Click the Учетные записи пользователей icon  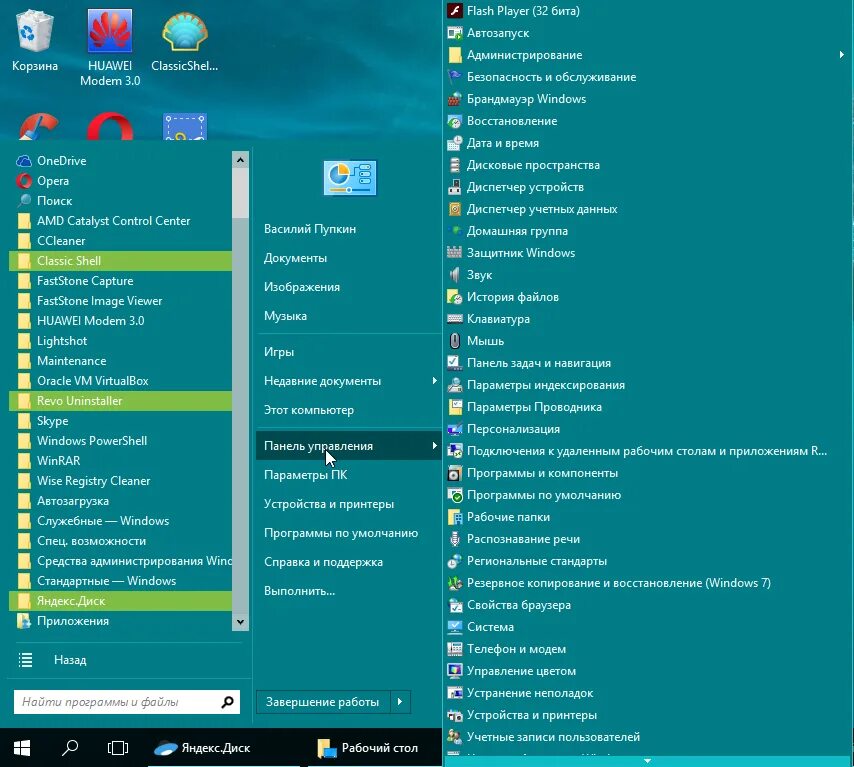pos(454,736)
